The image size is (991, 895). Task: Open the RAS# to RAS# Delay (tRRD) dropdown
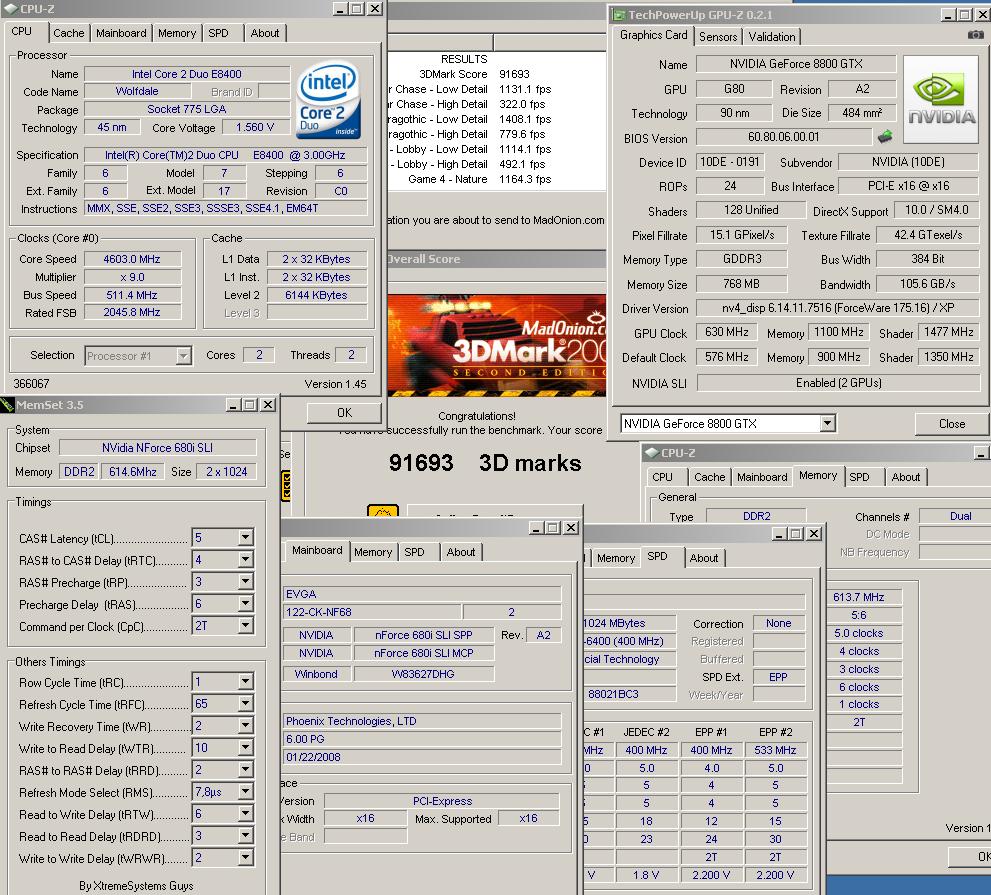click(x=246, y=770)
